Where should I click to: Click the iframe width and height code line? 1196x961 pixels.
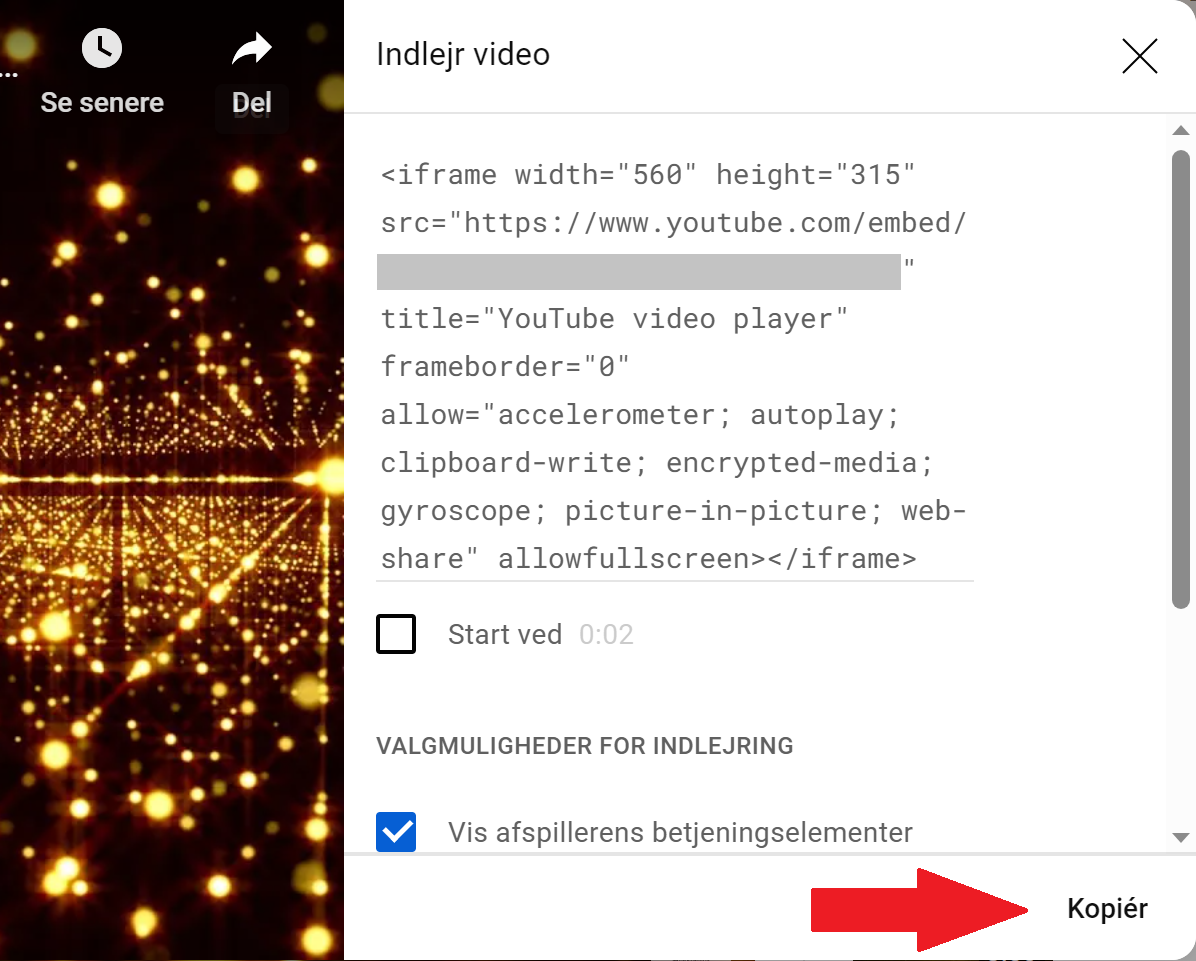(x=648, y=175)
